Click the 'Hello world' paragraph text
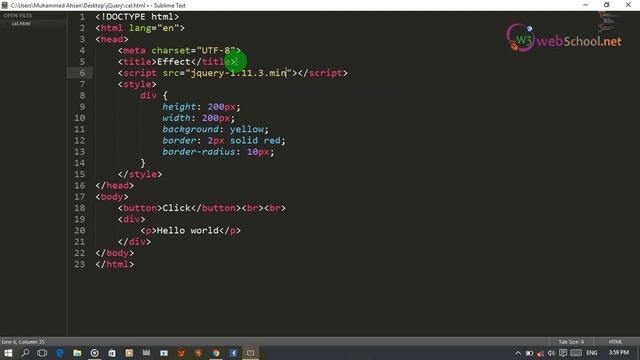Image resolution: width=640 pixels, height=360 pixels. point(188,231)
